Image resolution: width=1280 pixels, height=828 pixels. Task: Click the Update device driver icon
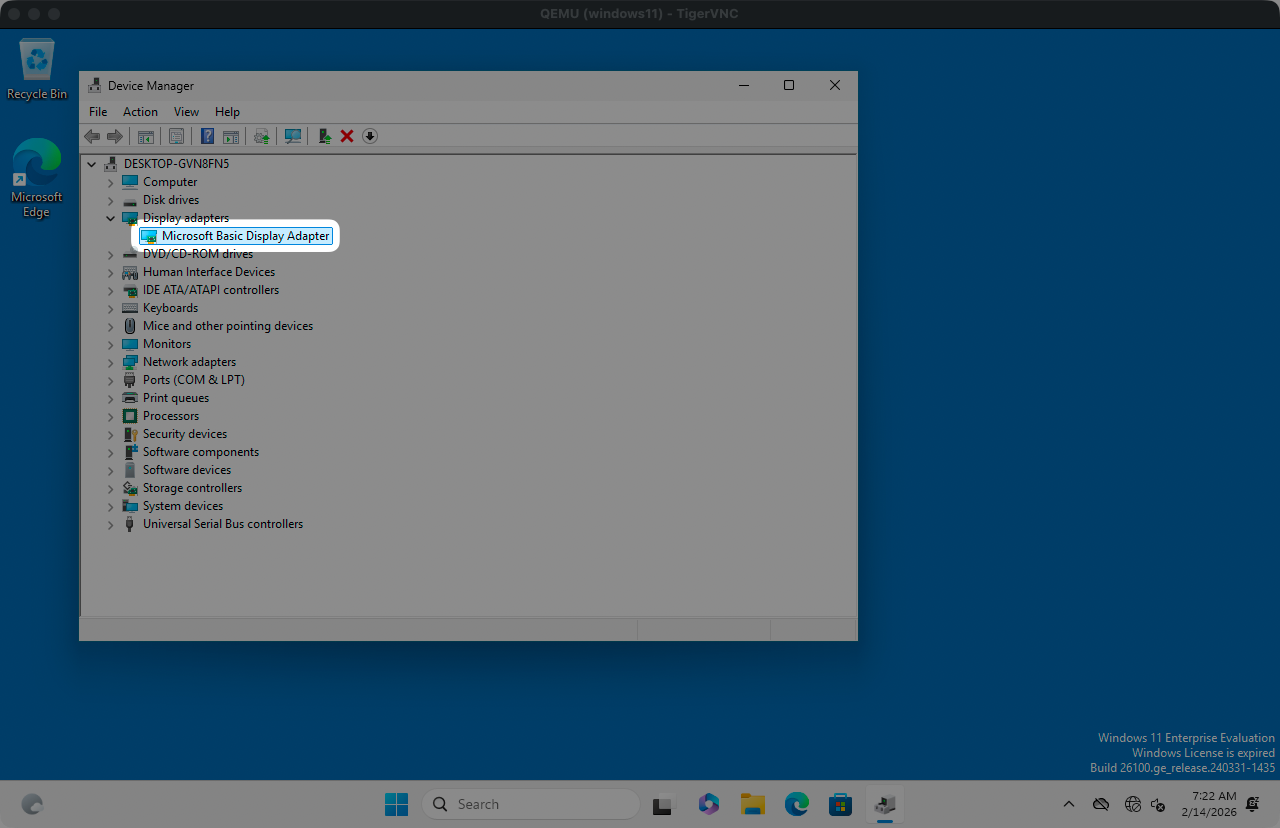[324, 136]
